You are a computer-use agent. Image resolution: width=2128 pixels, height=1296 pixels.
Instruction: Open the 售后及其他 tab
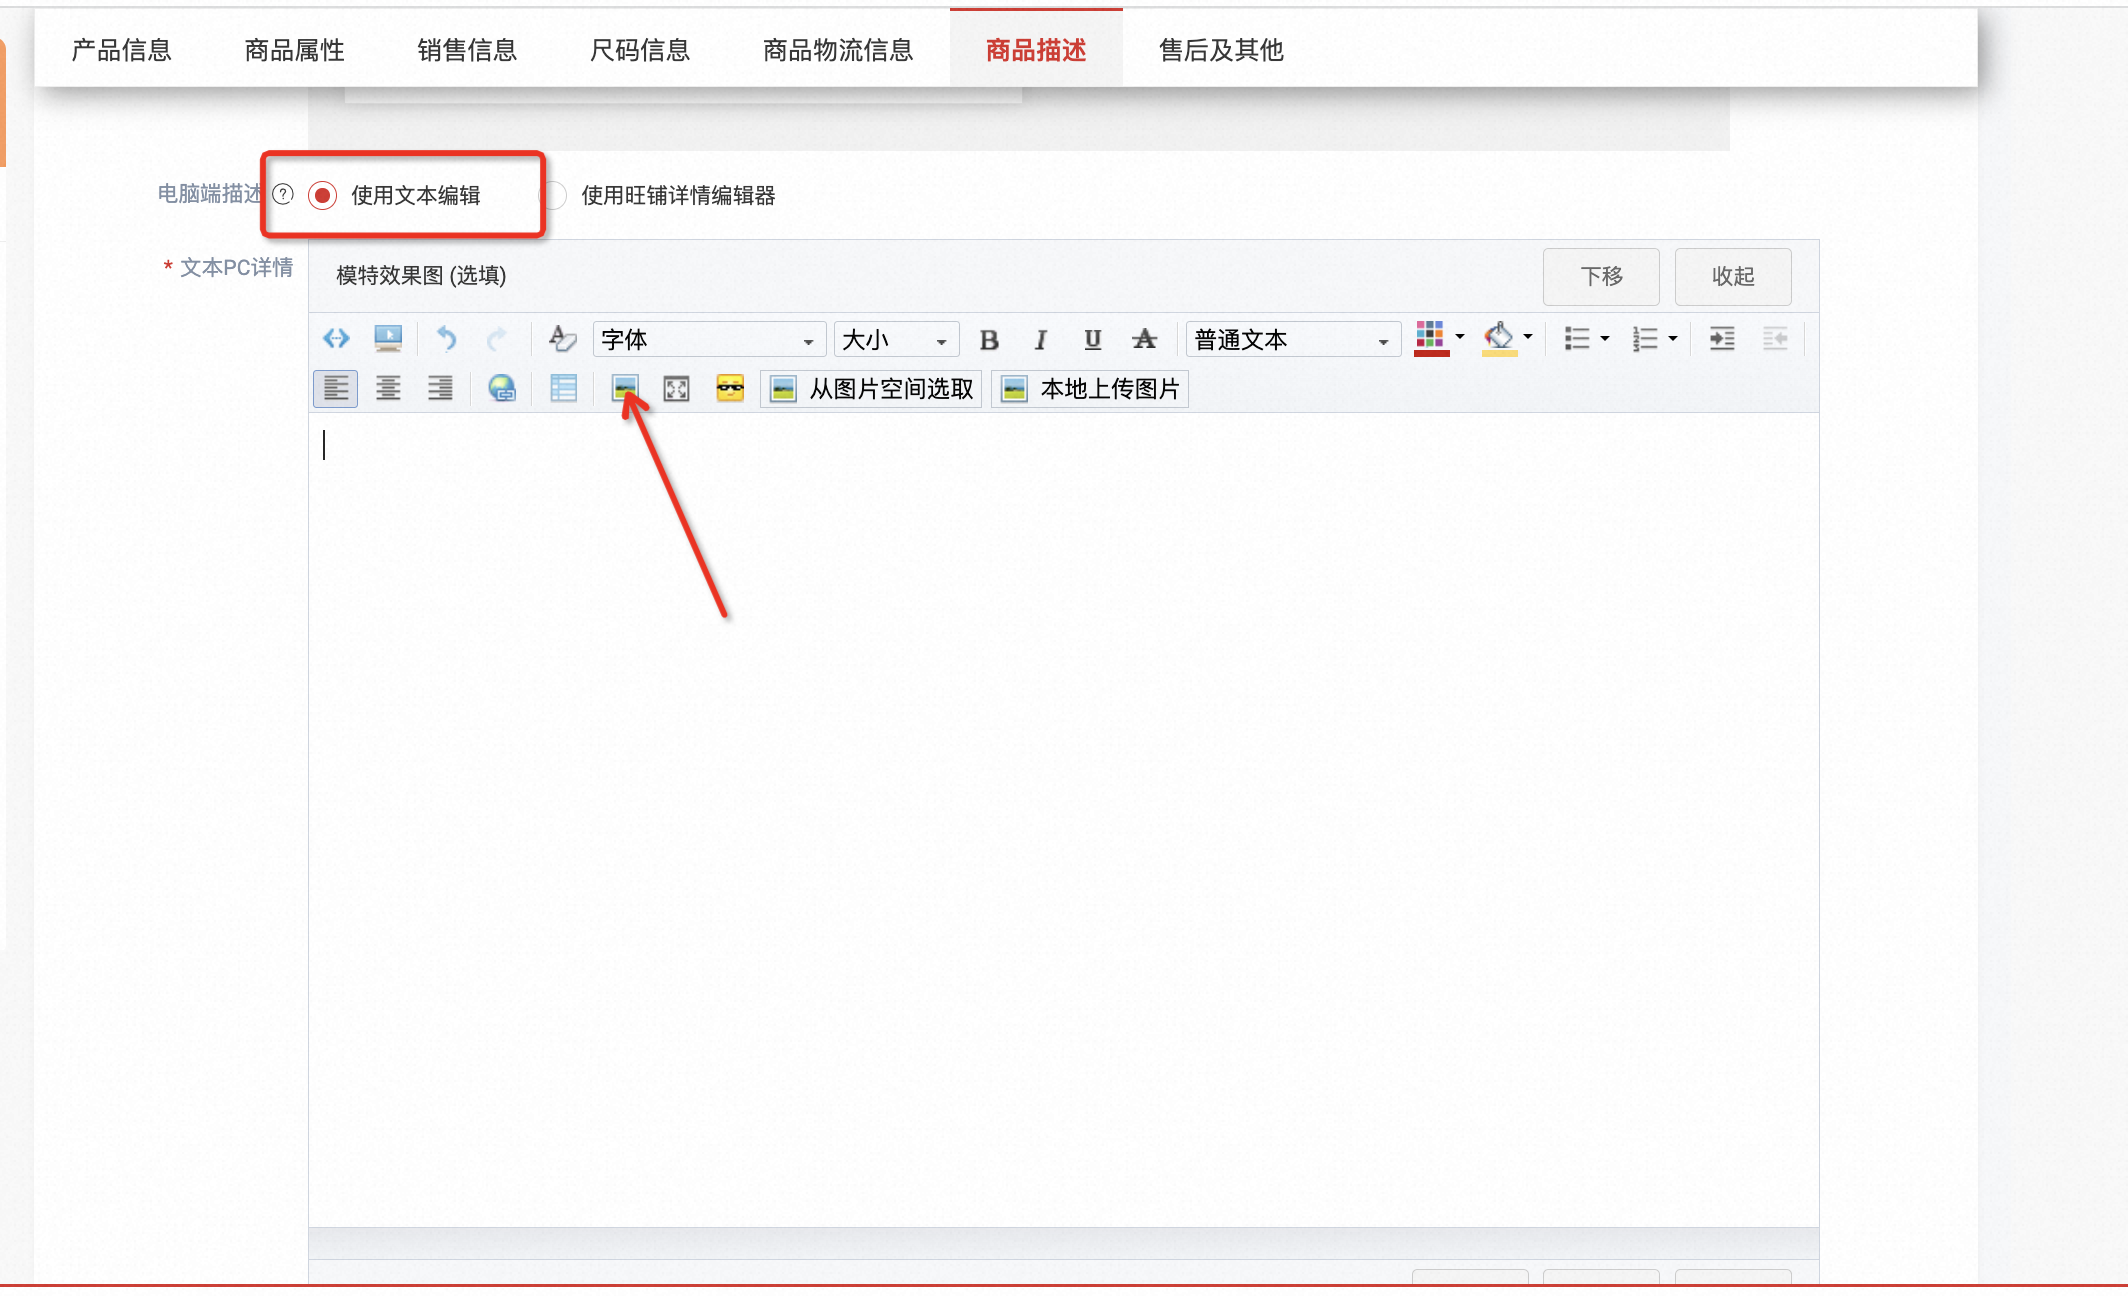pyautogui.click(x=1221, y=50)
